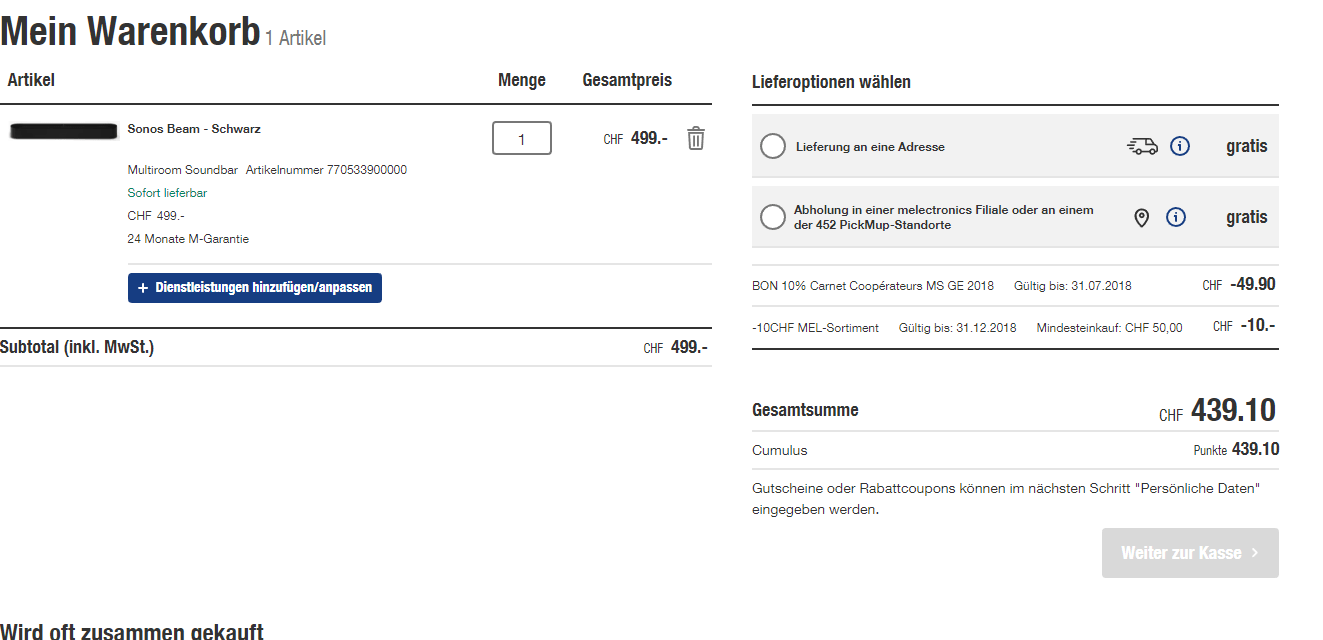Click the map pin location icon

pyautogui.click(x=1141, y=218)
